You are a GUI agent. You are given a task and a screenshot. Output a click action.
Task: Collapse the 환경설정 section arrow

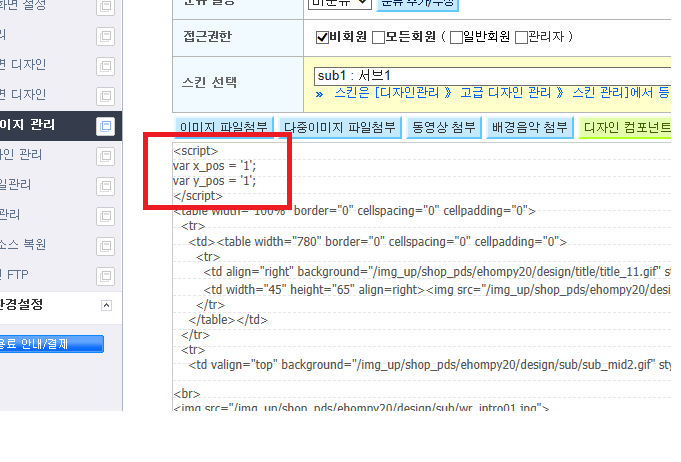tap(106, 306)
